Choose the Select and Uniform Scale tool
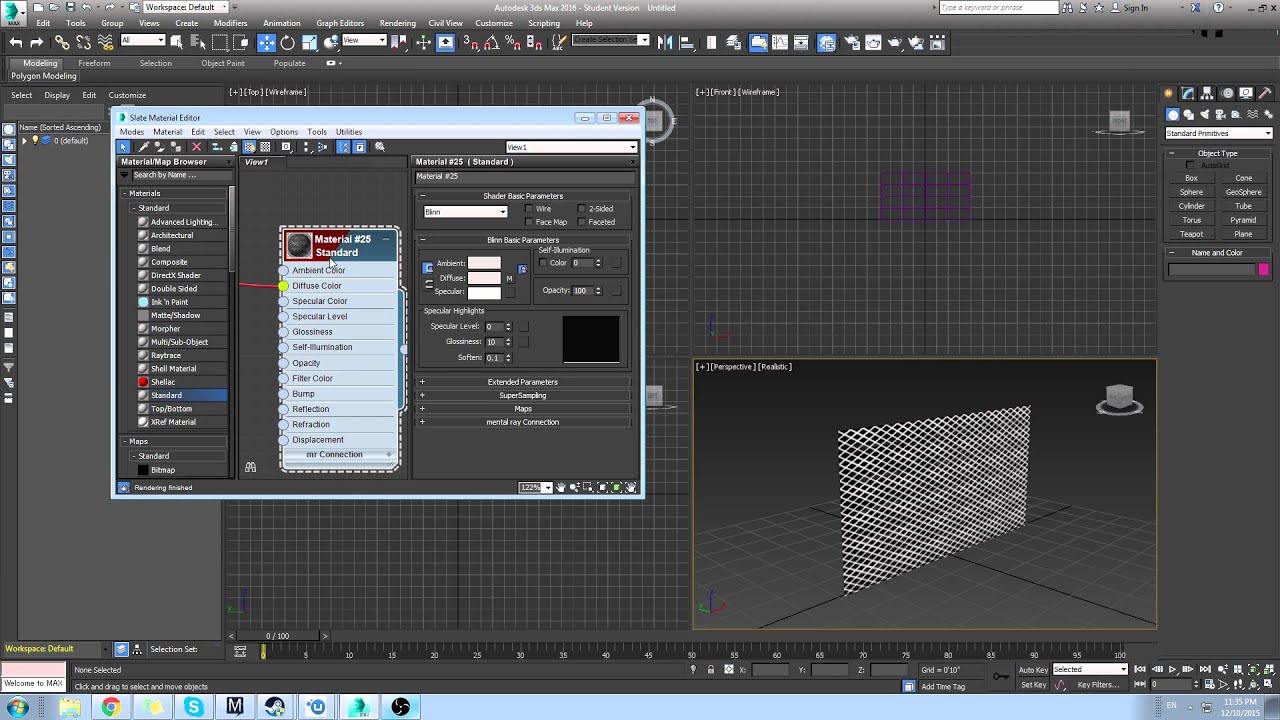 coord(309,42)
